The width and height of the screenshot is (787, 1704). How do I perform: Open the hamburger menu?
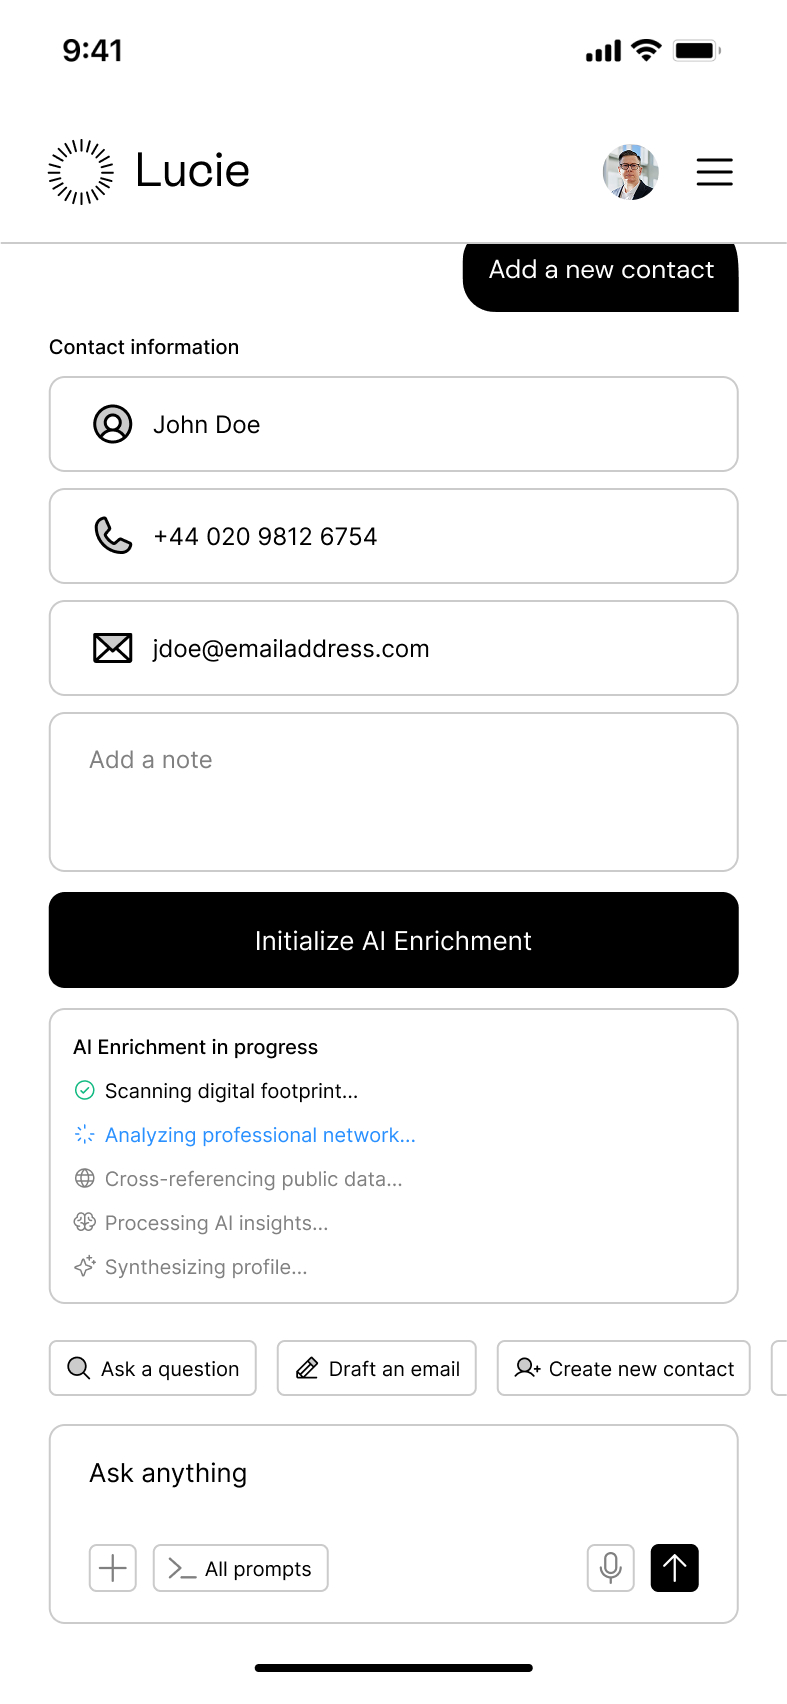[x=714, y=172]
